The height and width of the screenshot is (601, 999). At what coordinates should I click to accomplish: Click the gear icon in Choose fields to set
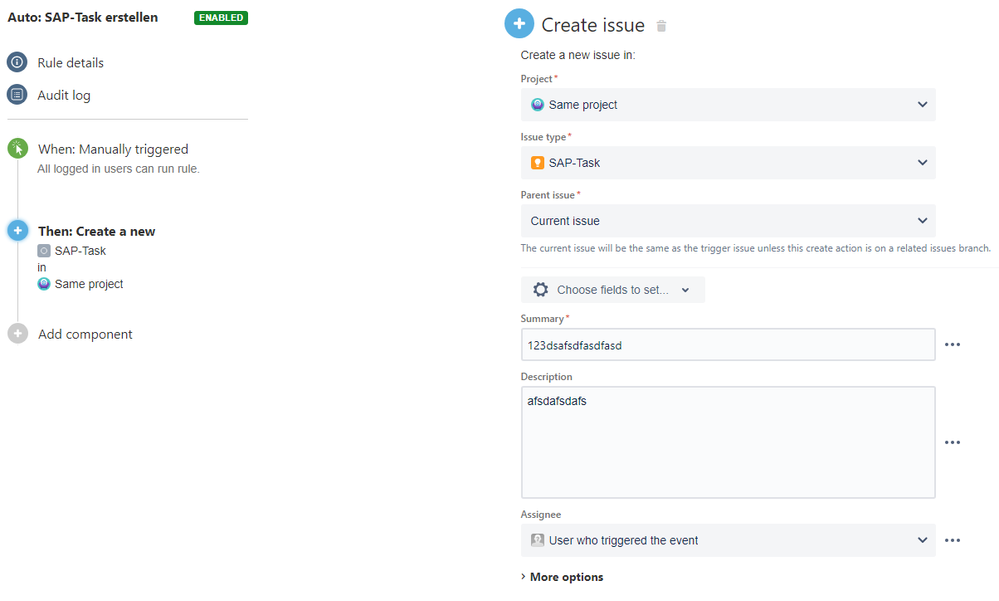tap(540, 290)
